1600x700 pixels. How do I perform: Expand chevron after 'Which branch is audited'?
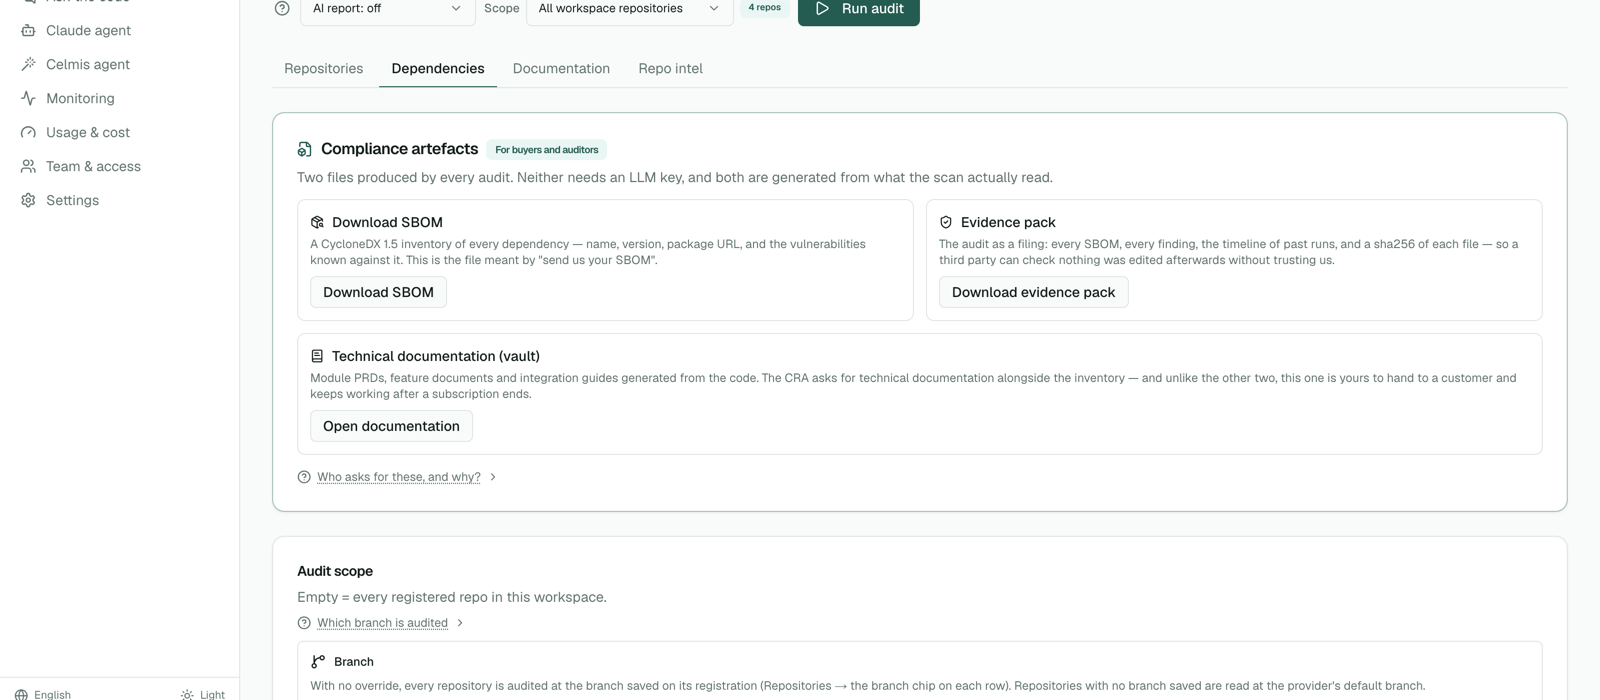click(460, 623)
